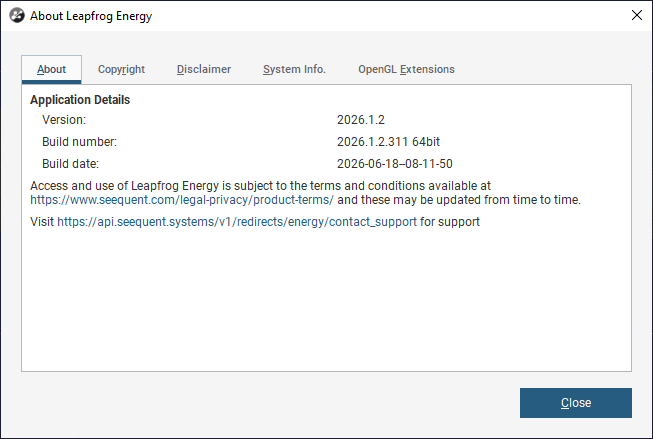
Task: Click the Leapfrog Energy title bar icon
Action: coord(17,15)
